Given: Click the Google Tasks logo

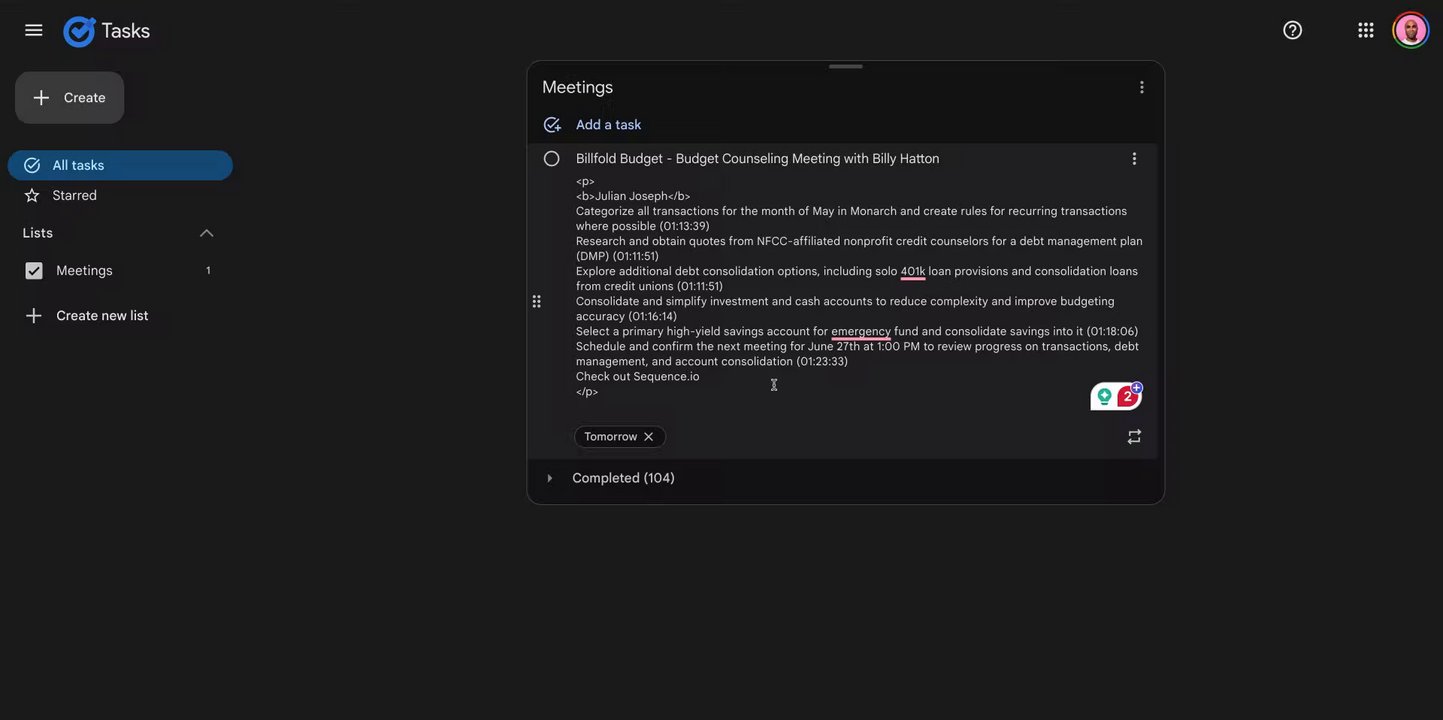Looking at the screenshot, I should (80, 31).
